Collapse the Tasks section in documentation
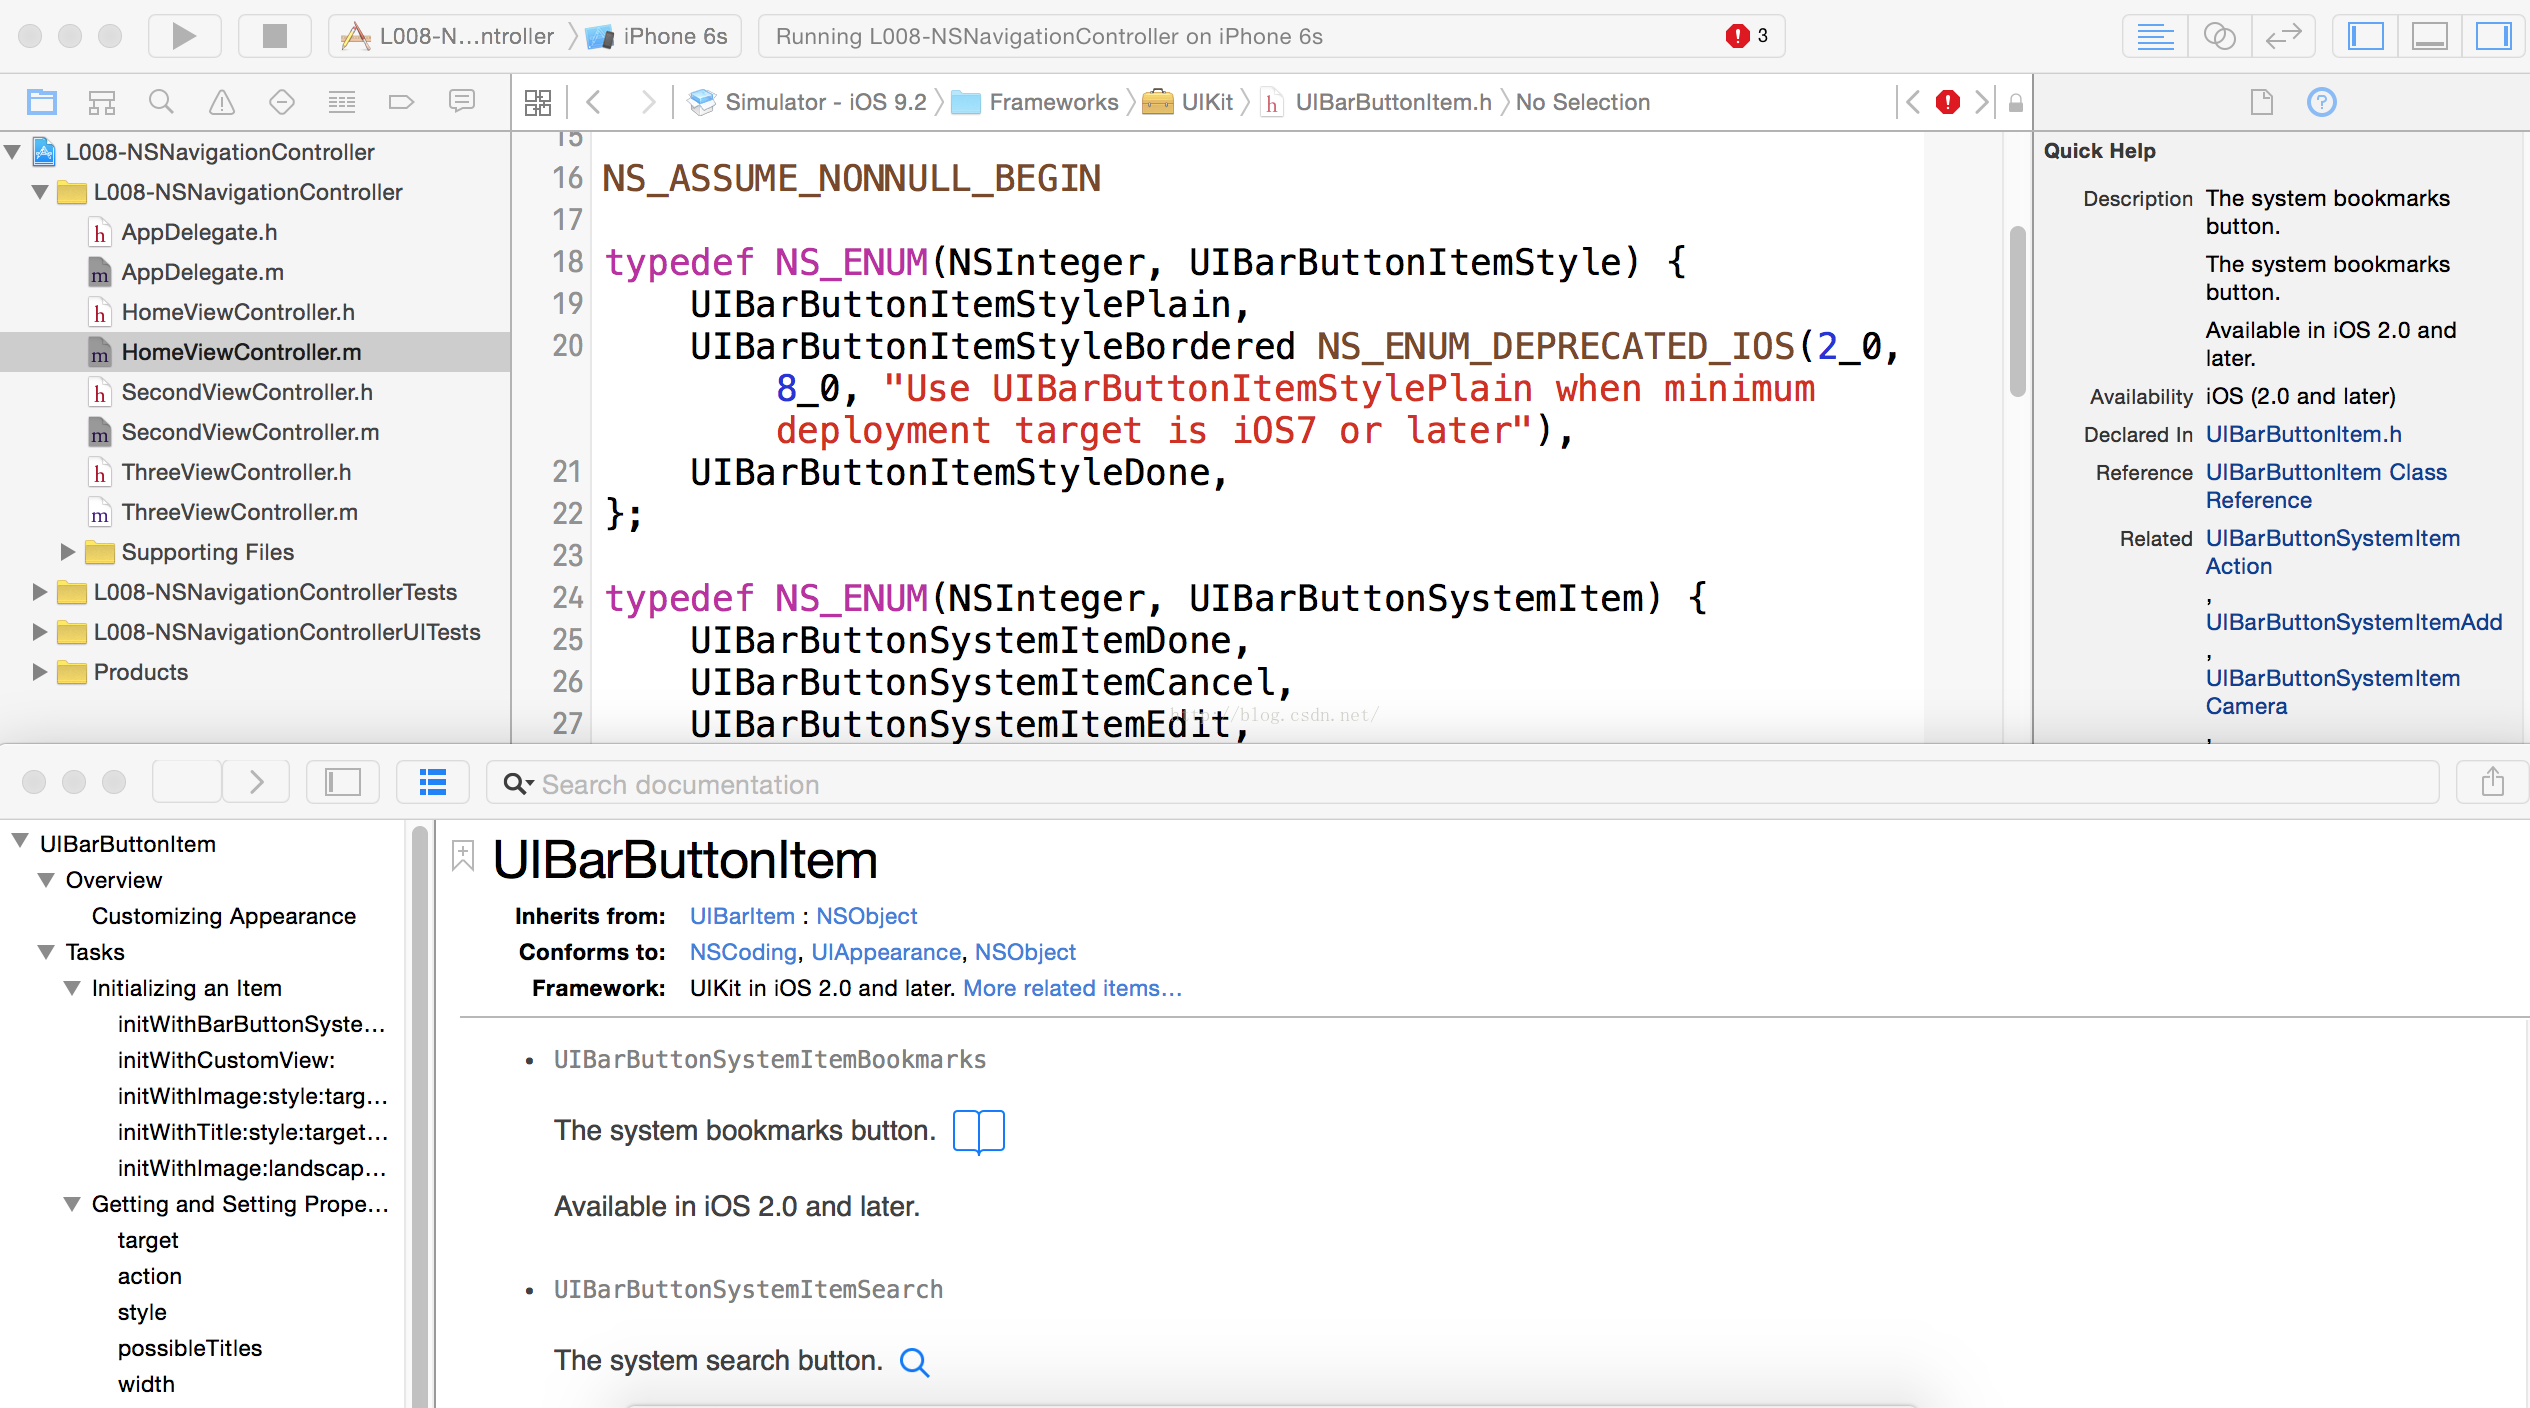Viewport: 2530px width, 1408px height. click(46, 952)
